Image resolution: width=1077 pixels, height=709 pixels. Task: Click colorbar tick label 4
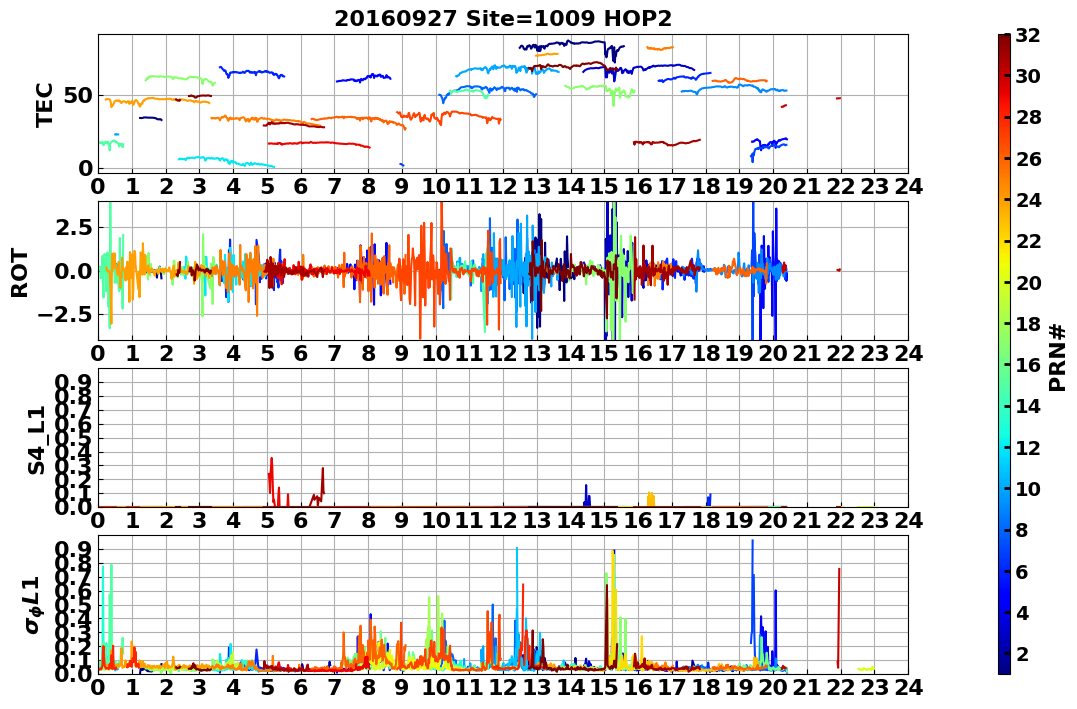pos(1022,612)
